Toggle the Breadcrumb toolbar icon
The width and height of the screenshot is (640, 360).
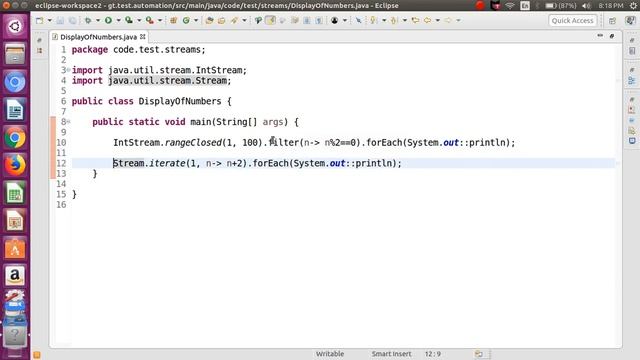point(258,20)
